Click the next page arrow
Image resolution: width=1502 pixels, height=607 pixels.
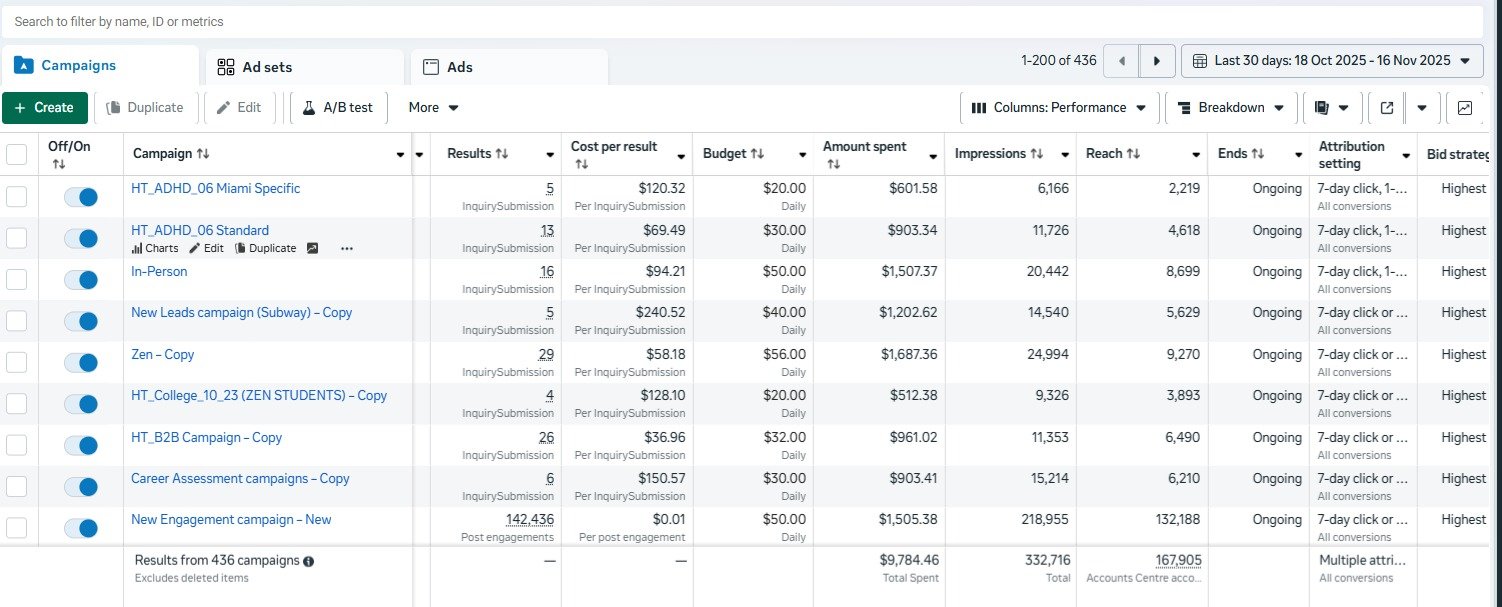coord(1157,61)
